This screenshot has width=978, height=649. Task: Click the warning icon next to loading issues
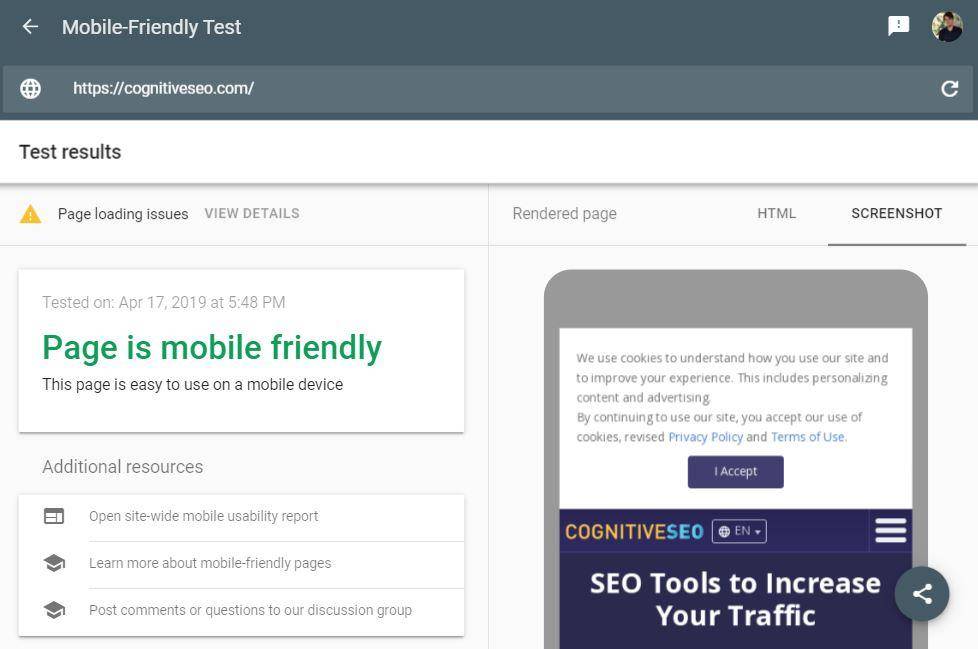(29, 213)
